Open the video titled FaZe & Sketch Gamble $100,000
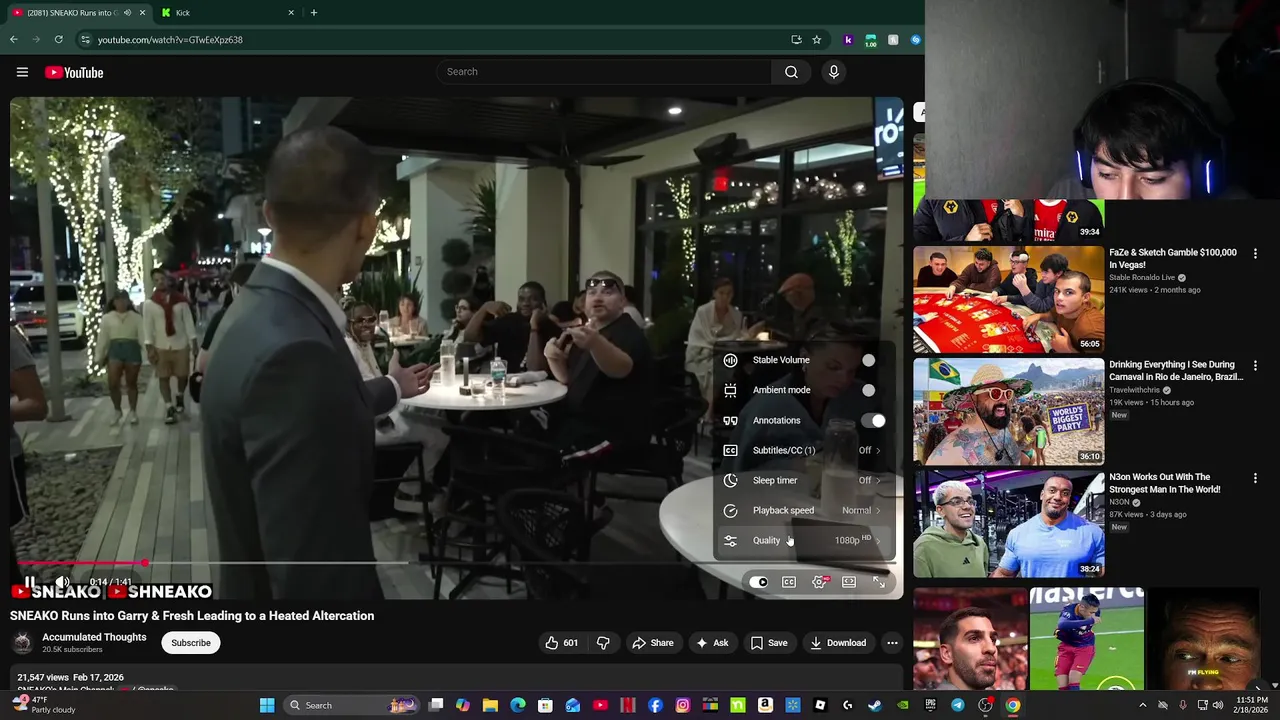Screen dimensions: 1280x720 [x=1173, y=259]
